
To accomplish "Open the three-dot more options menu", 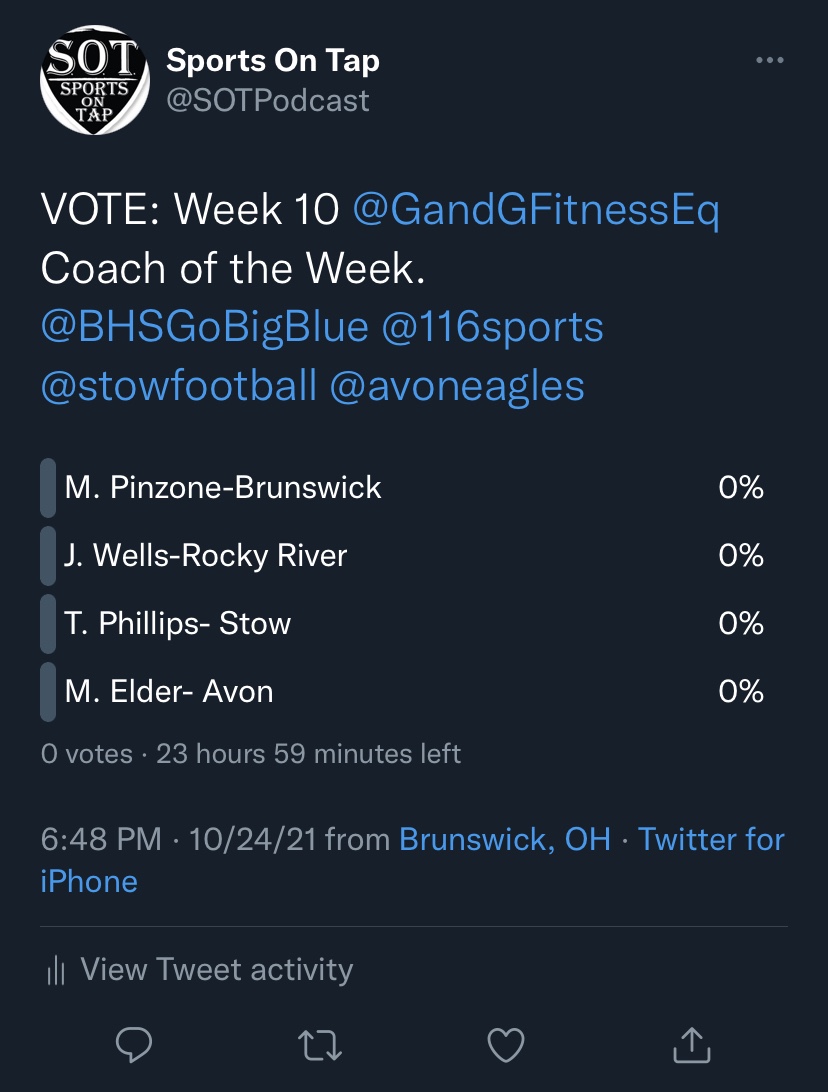I will point(769,61).
